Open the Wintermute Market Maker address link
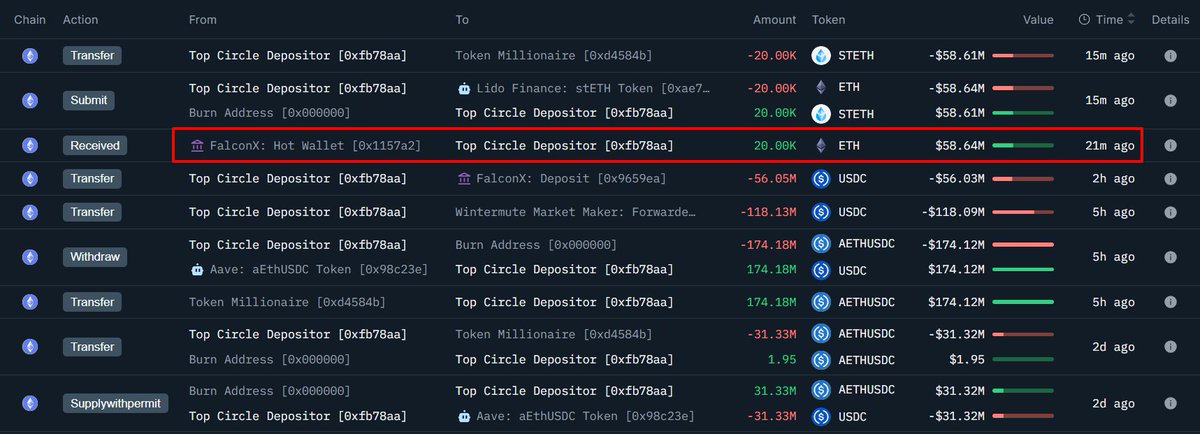 coord(575,212)
